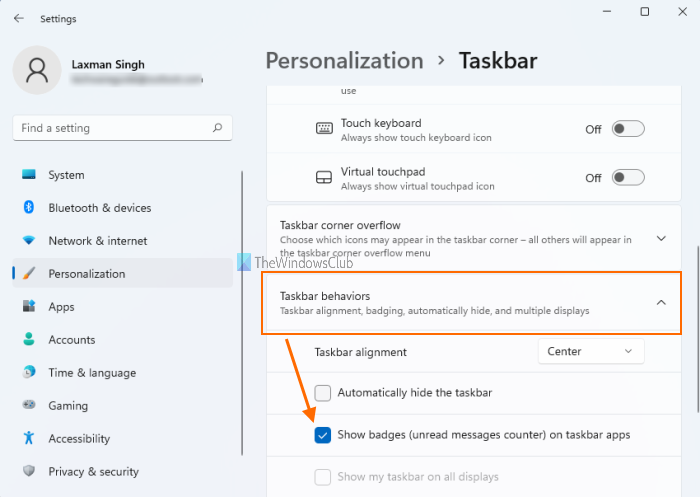This screenshot has height=497, width=700.
Task: Click the Bluetooth icon in sidebar
Action: coord(29,207)
